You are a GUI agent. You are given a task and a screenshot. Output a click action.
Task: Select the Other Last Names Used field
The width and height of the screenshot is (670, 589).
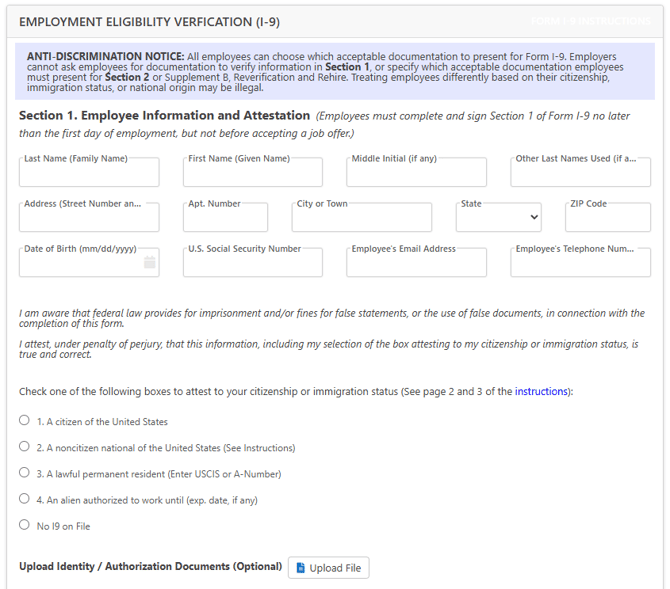pyautogui.click(x=580, y=173)
